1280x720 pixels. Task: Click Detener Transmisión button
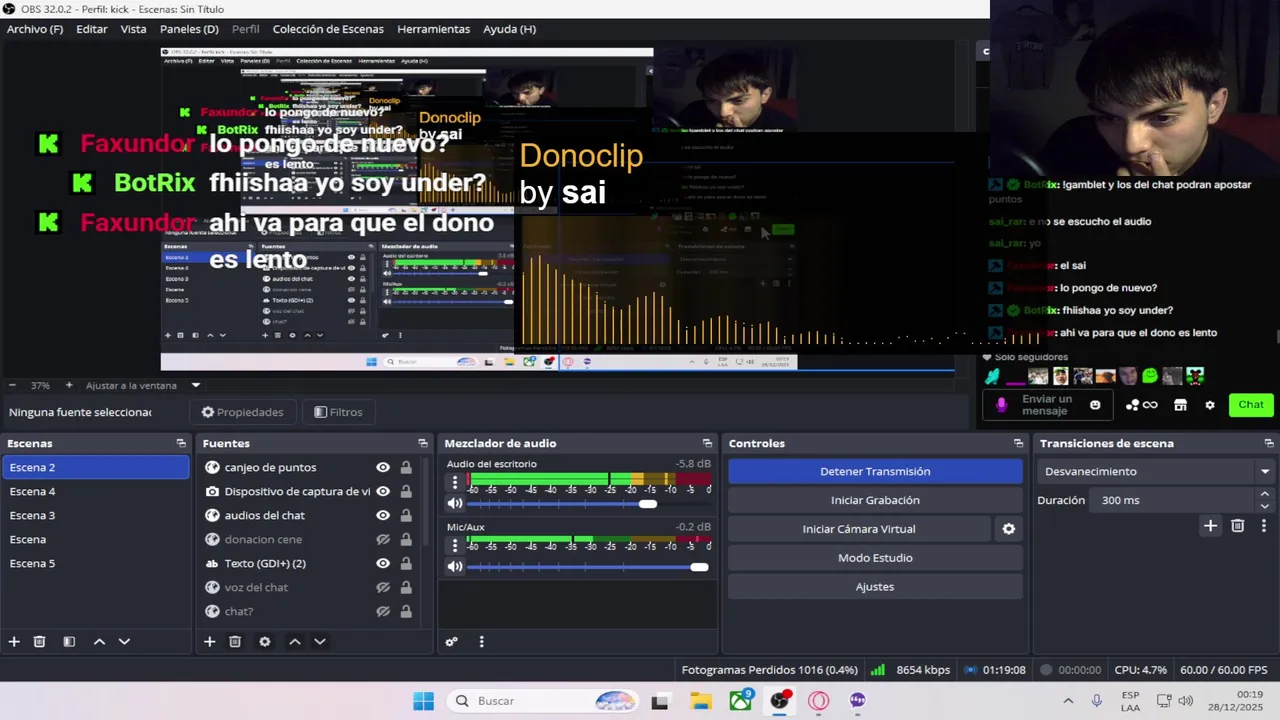[875, 471]
